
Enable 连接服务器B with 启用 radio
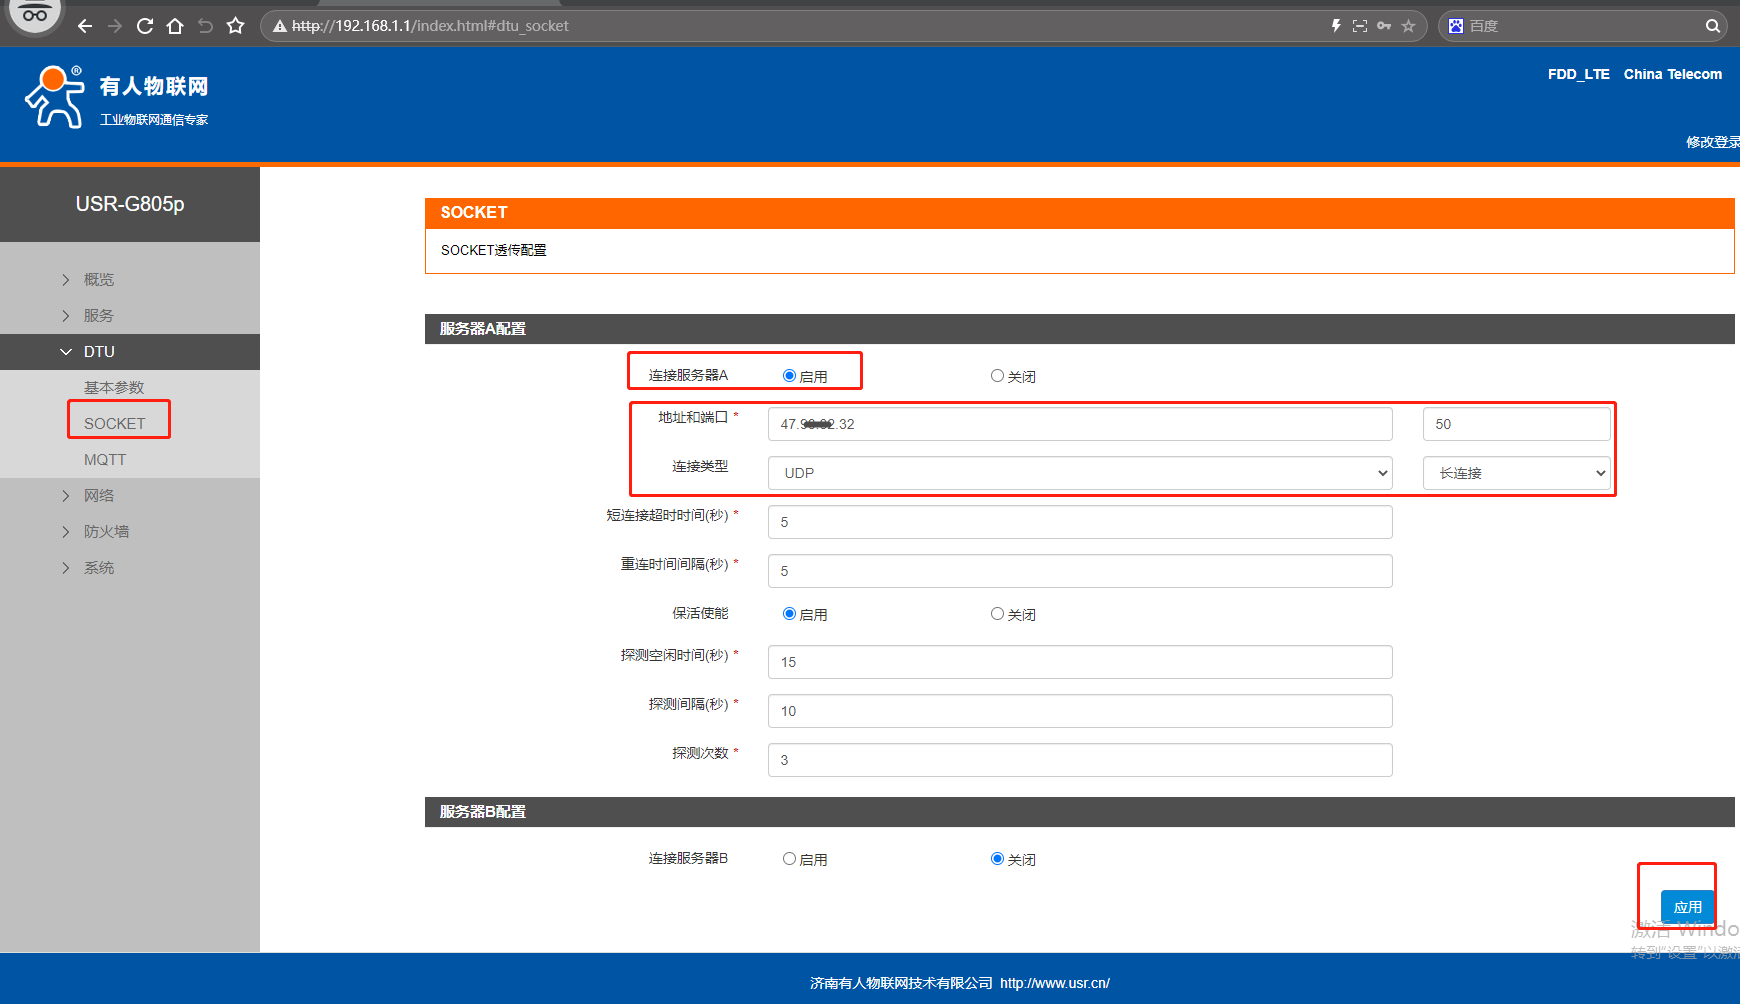click(789, 859)
